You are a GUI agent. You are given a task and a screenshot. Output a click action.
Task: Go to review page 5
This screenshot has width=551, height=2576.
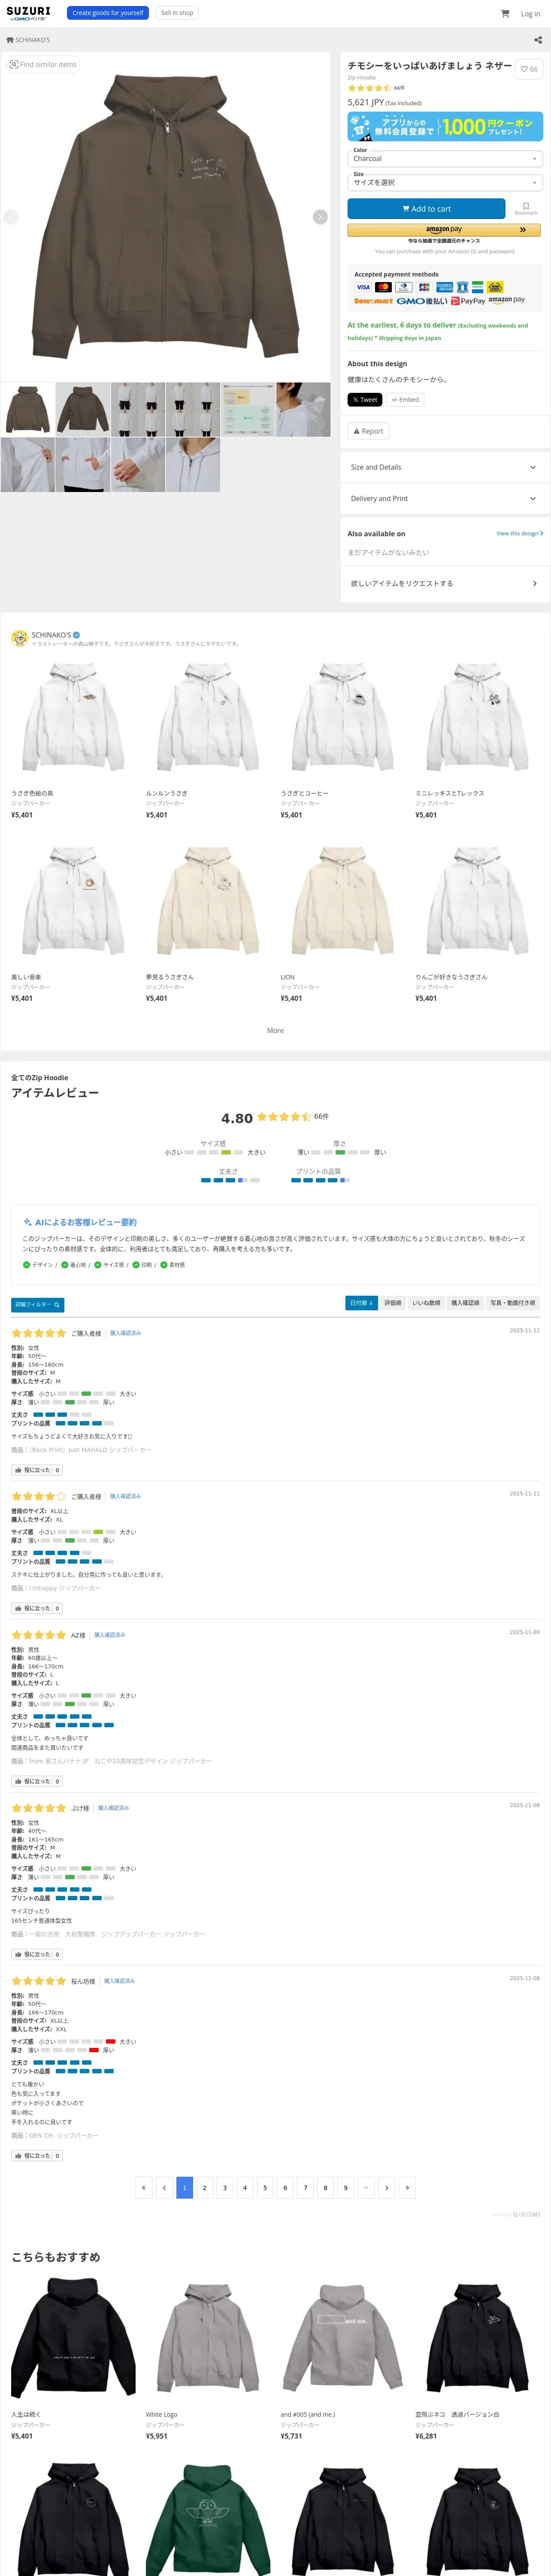[x=265, y=2188]
